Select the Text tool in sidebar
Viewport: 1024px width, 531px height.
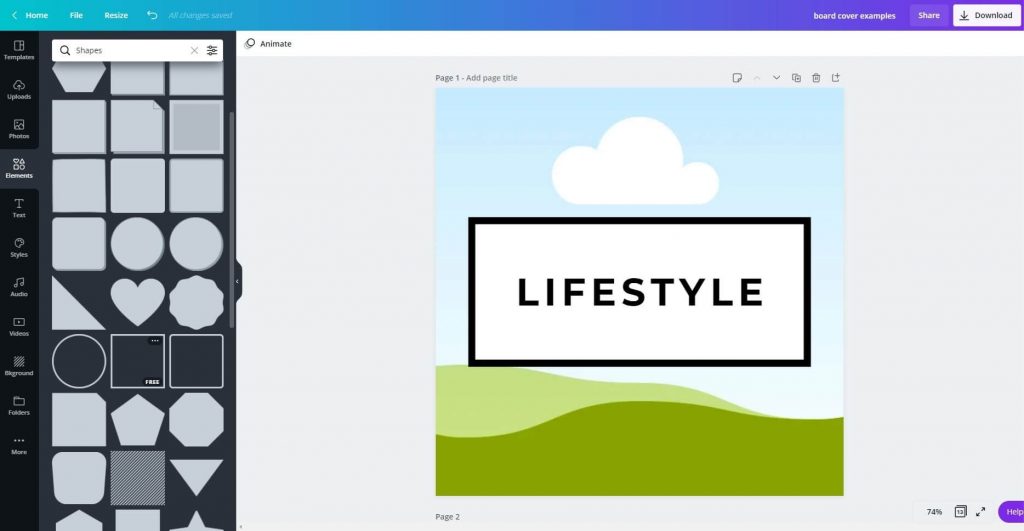tap(19, 208)
